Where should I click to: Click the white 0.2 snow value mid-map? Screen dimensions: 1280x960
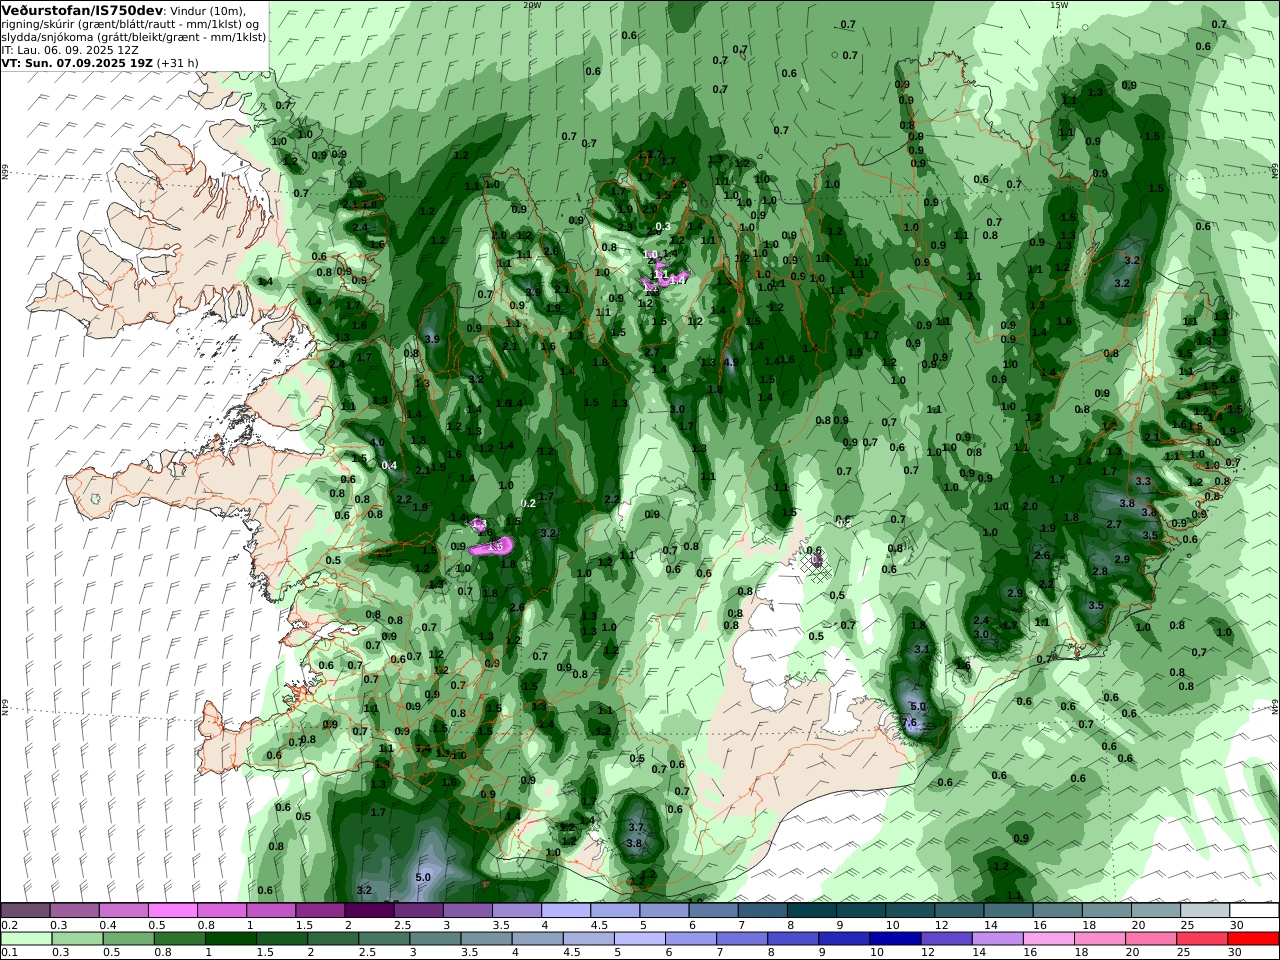(529, 504)
